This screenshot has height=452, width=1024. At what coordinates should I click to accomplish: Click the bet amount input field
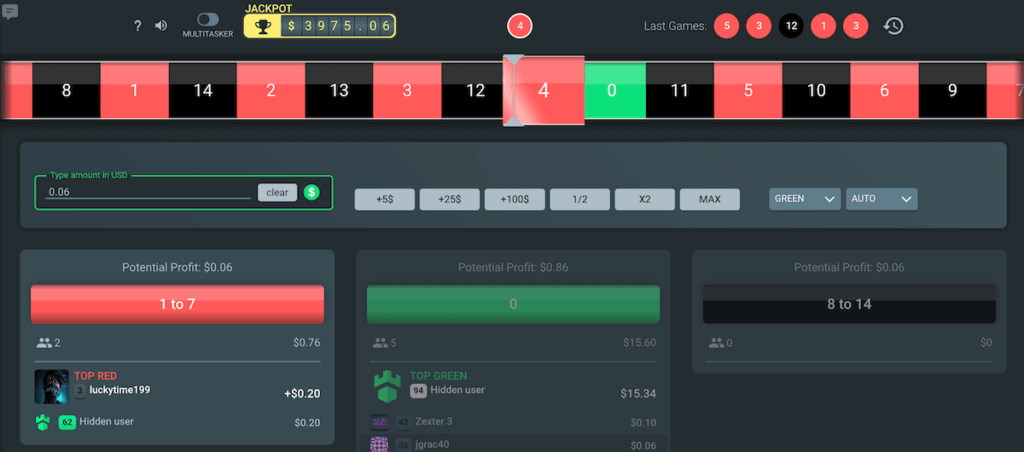pyautogui.click(x=148, y=192)
